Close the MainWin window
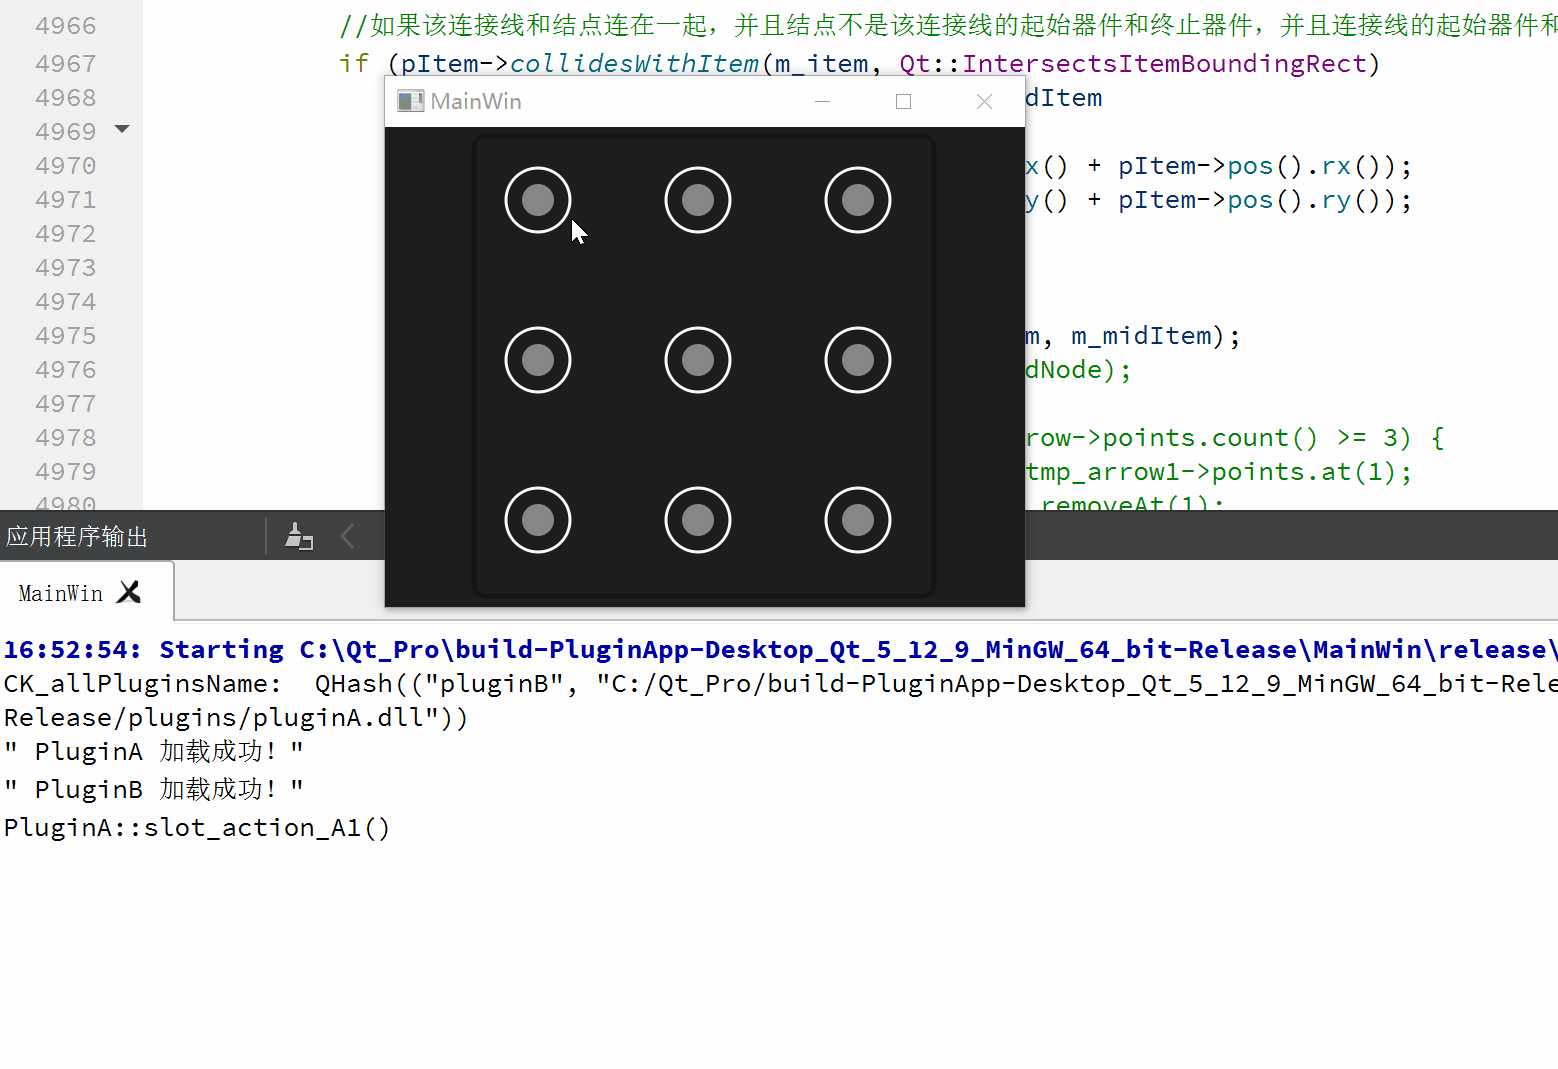 (984, 101)
